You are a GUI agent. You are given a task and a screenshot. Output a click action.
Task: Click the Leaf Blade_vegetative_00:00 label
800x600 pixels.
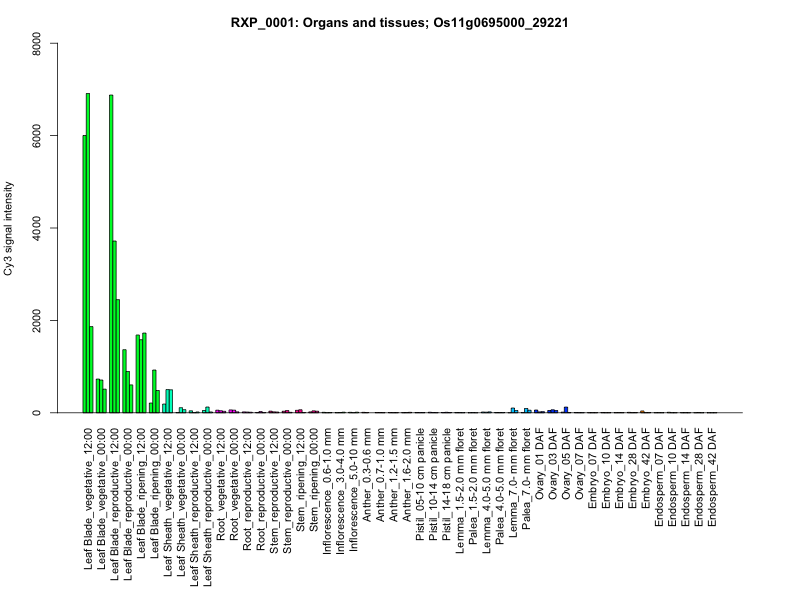point(101,499)
